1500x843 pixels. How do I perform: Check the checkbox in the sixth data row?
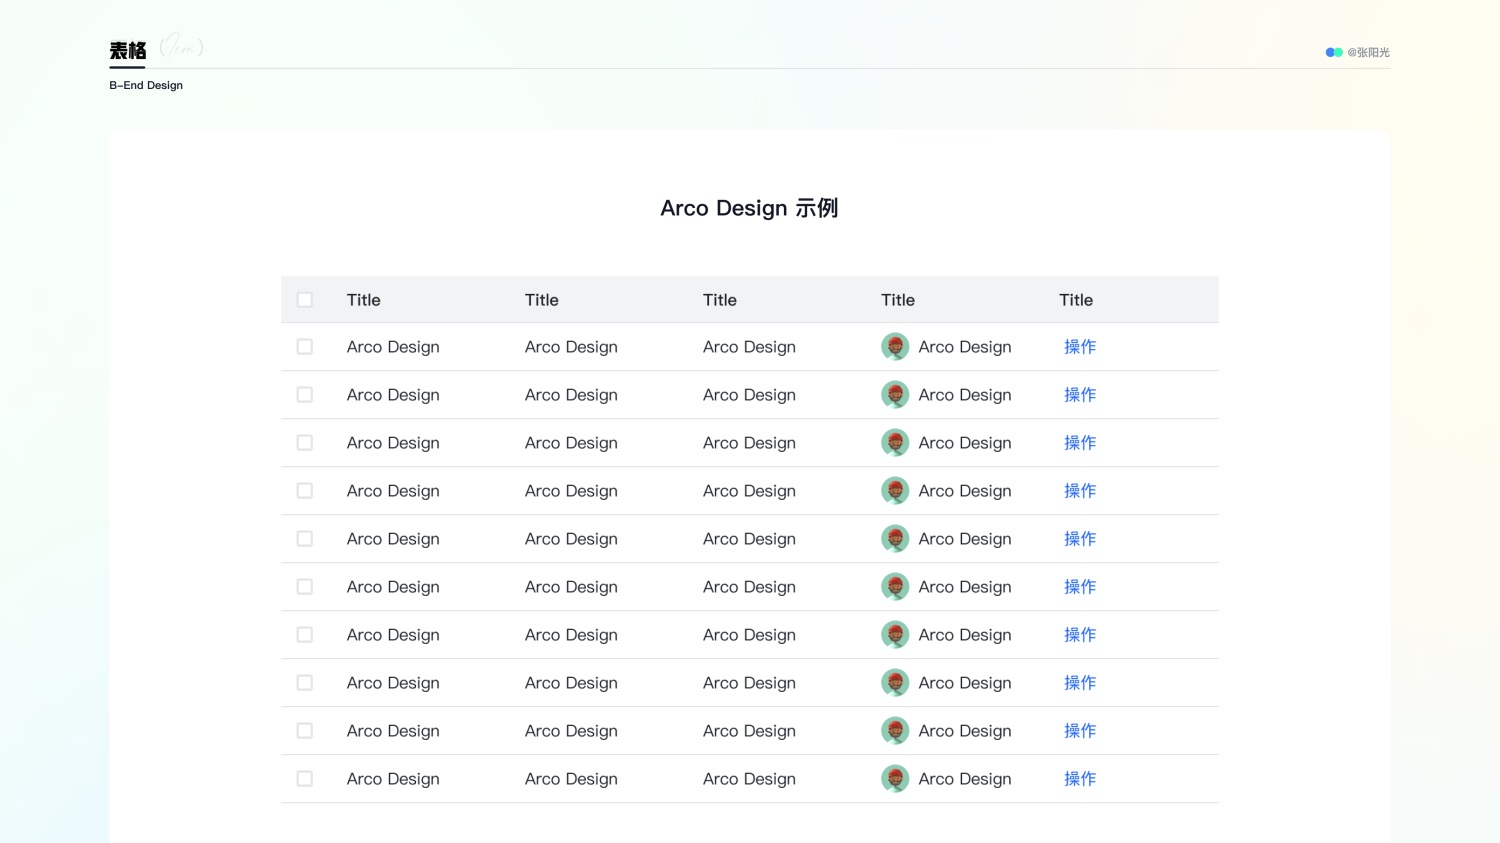(305, 587)
